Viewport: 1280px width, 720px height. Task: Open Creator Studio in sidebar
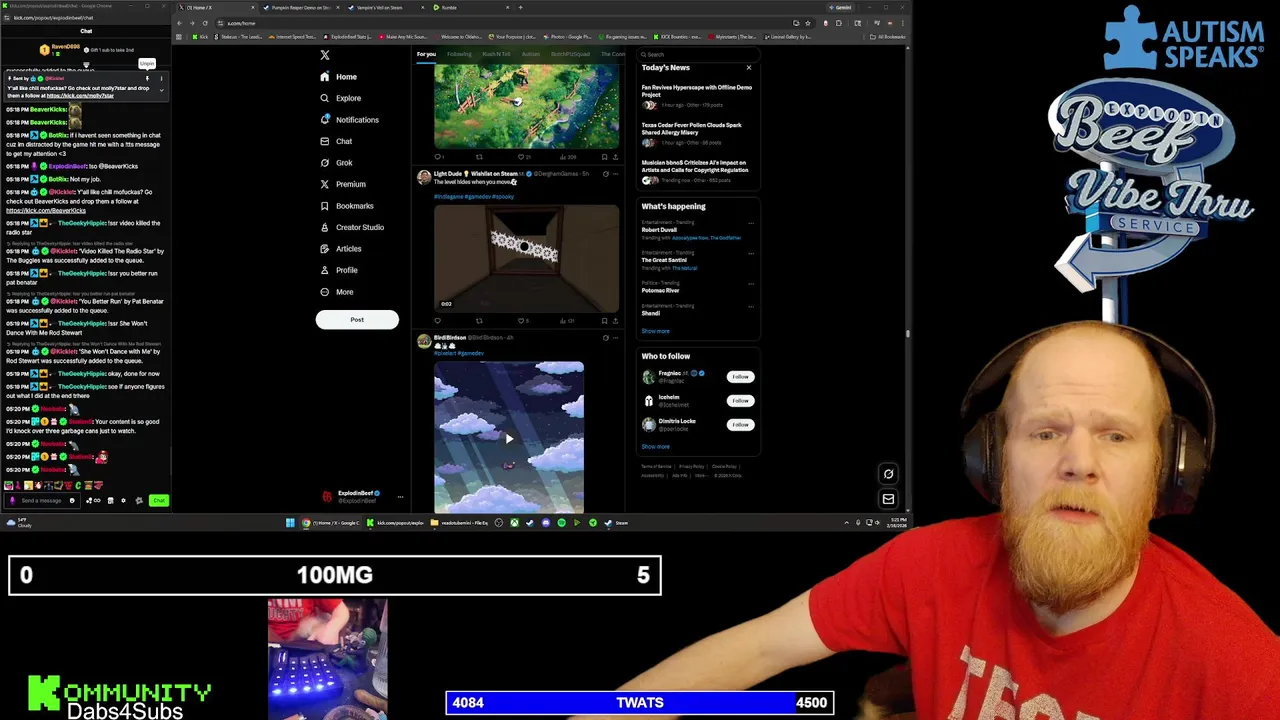click(x=351, y=227)
